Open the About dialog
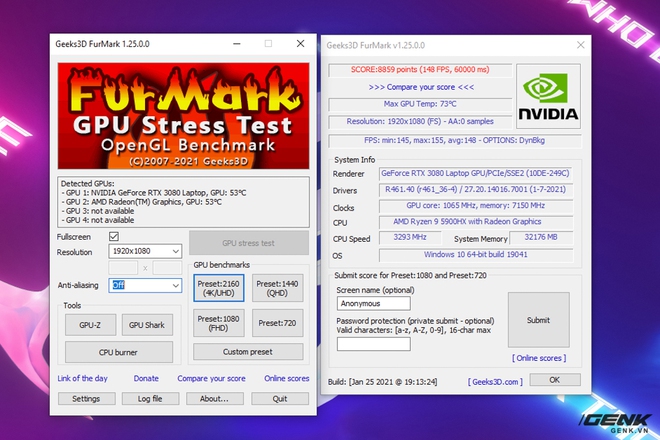The width and height of the screenshot is (660, 440). 215,399
